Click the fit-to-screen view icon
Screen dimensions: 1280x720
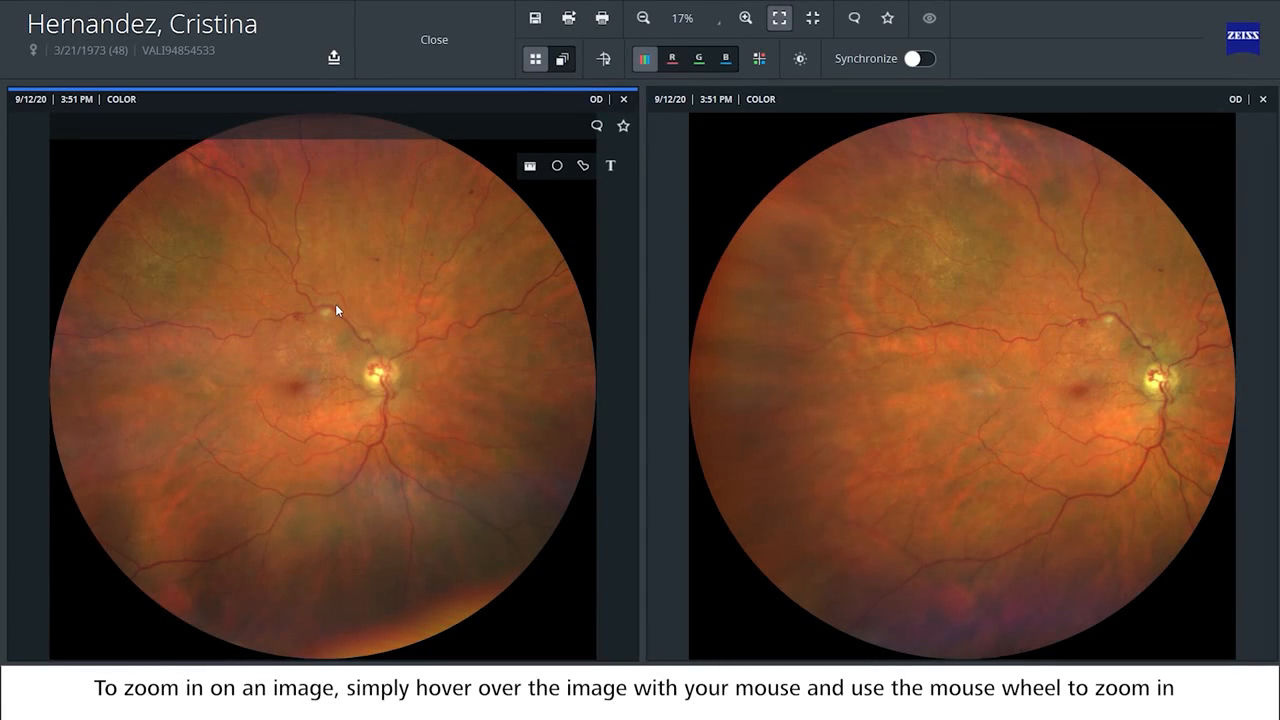[779, 18]
